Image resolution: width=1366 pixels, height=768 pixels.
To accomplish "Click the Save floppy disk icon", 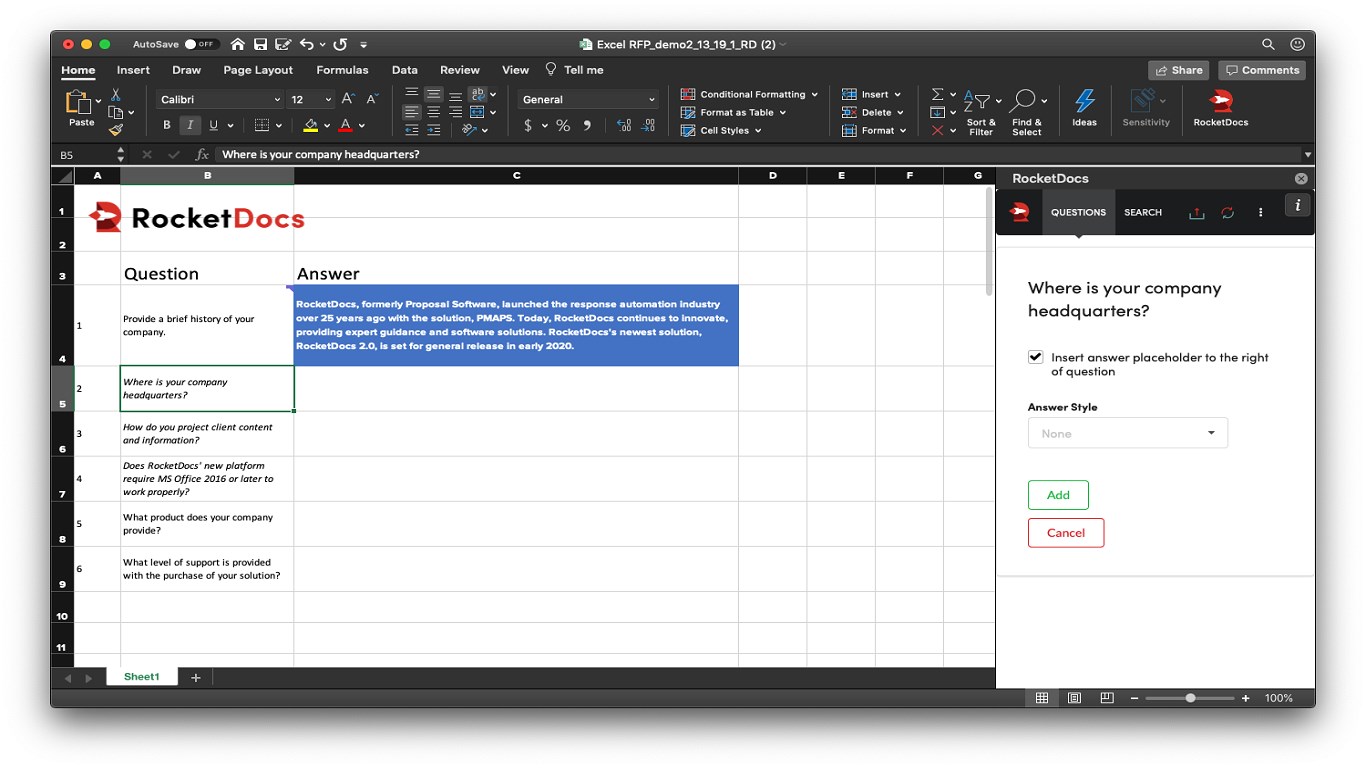I will coord(260,44).
